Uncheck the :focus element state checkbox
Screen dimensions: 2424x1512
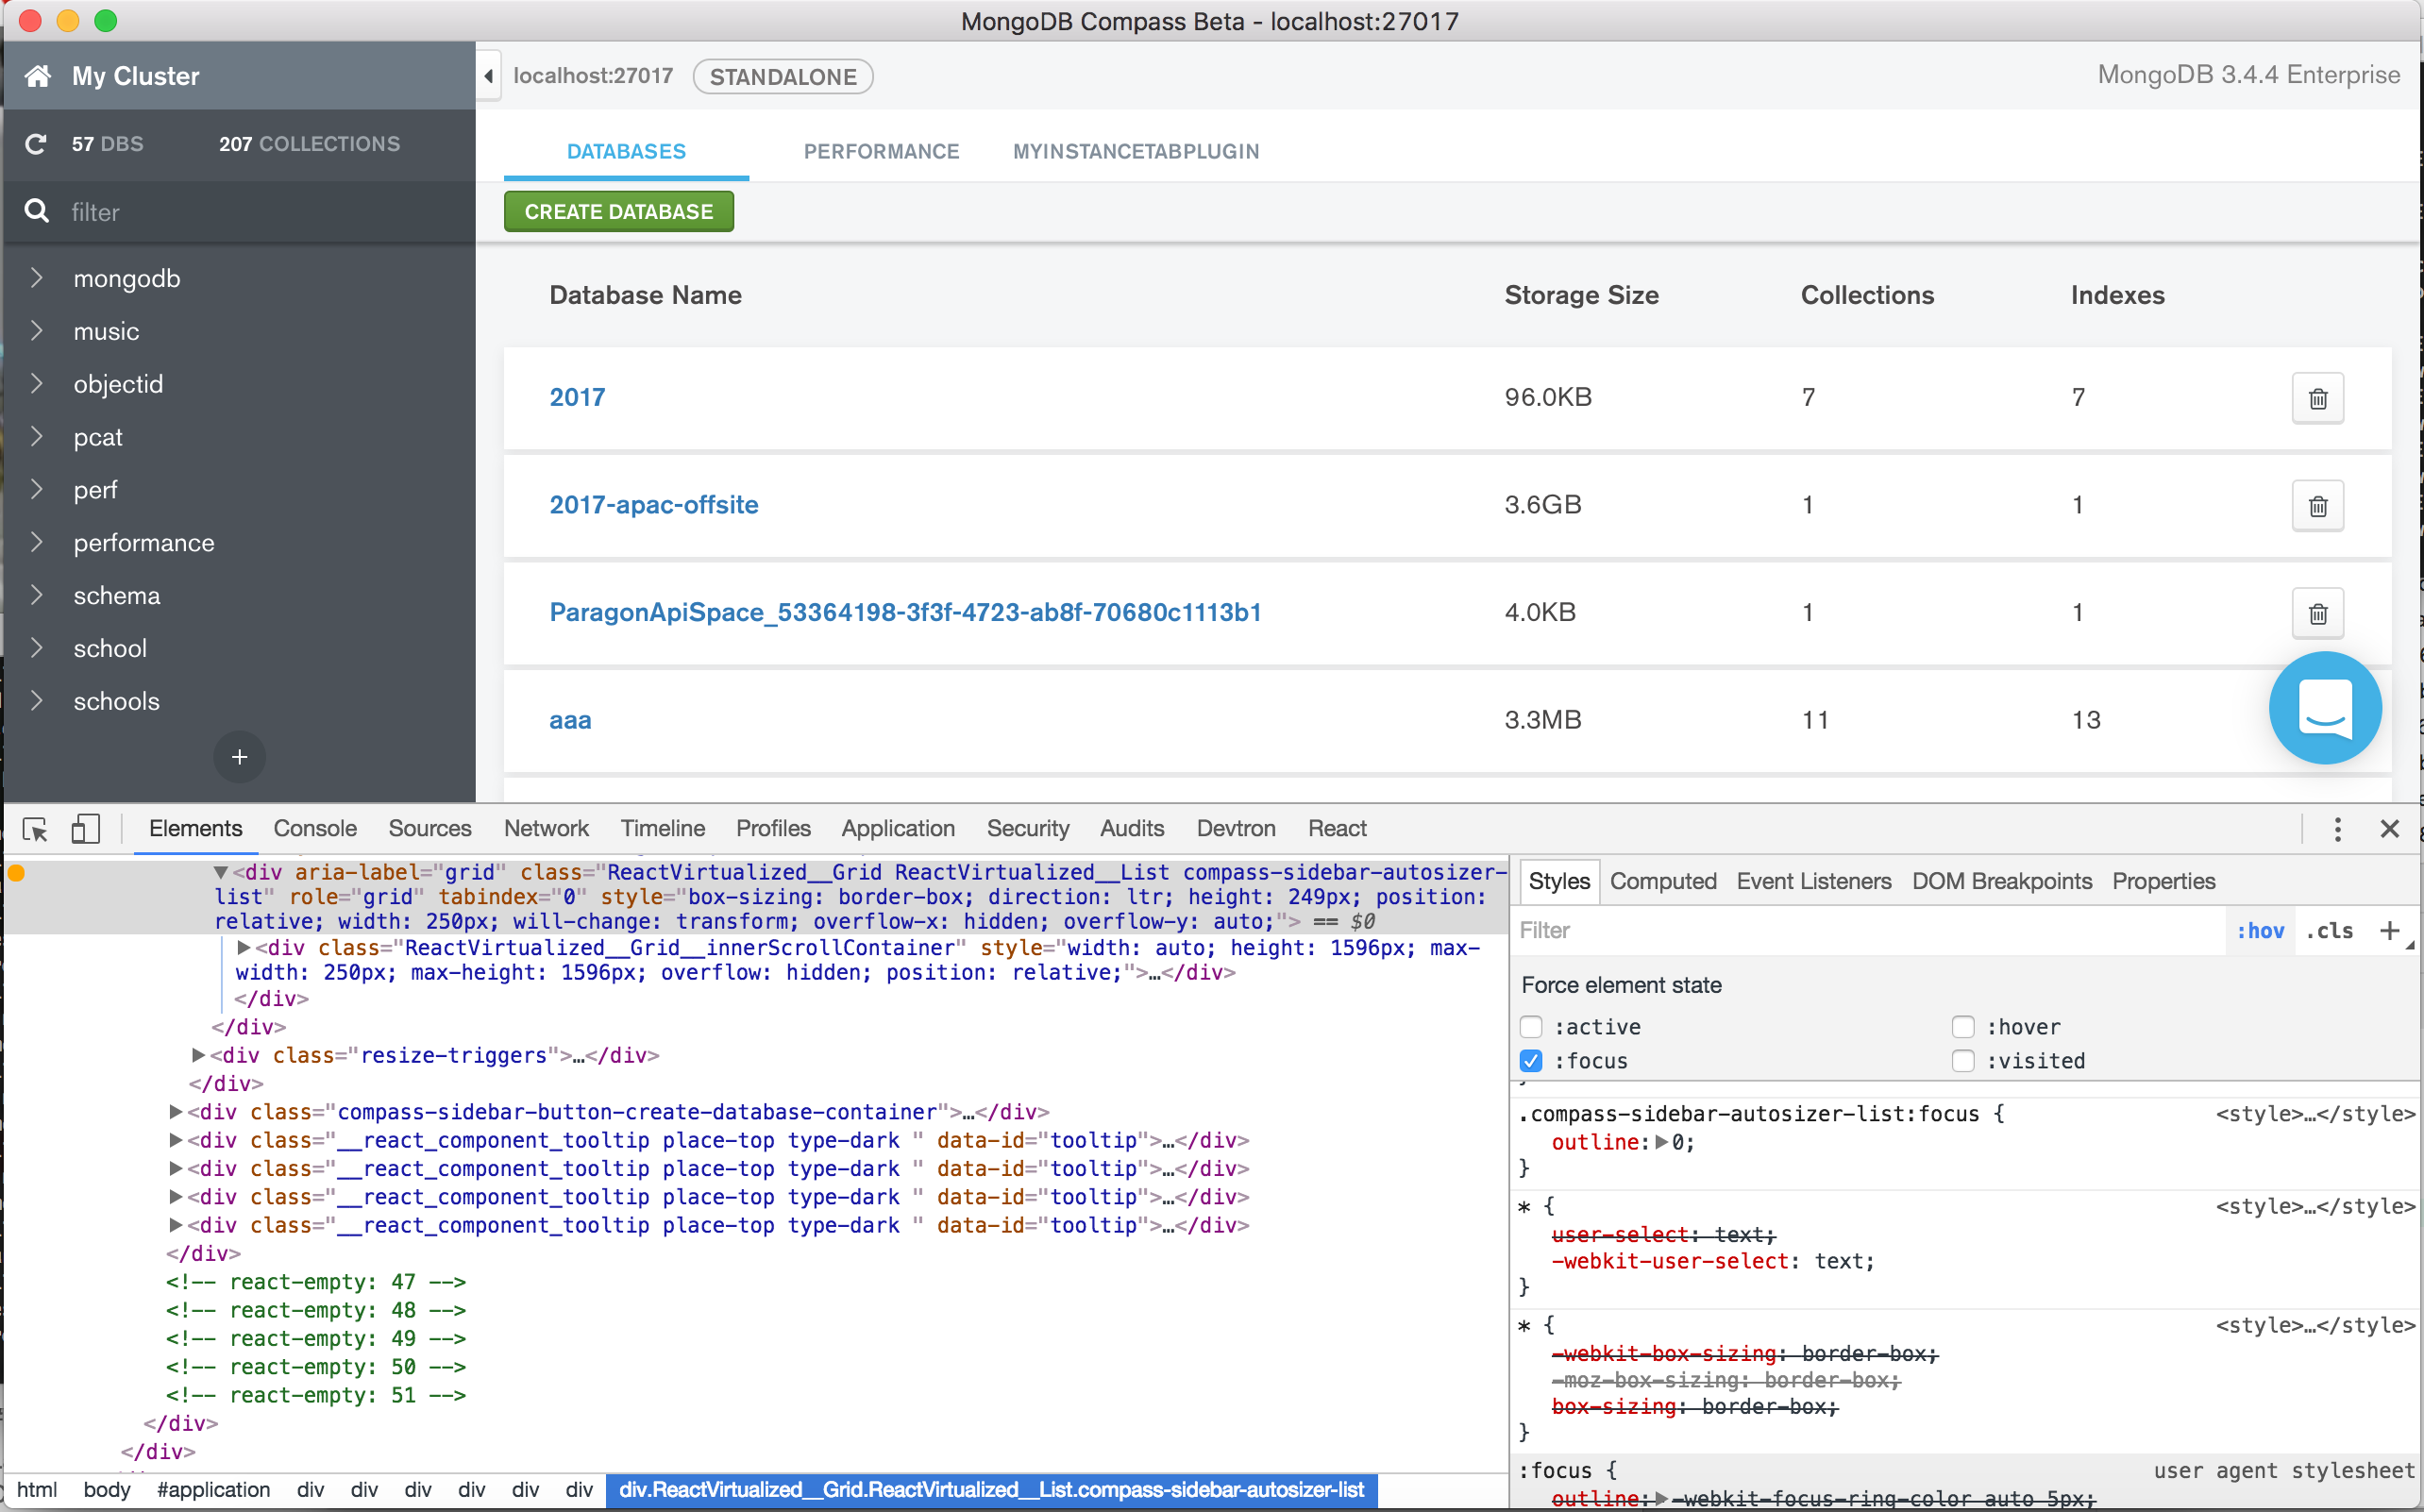[x=1530, y=1061]
